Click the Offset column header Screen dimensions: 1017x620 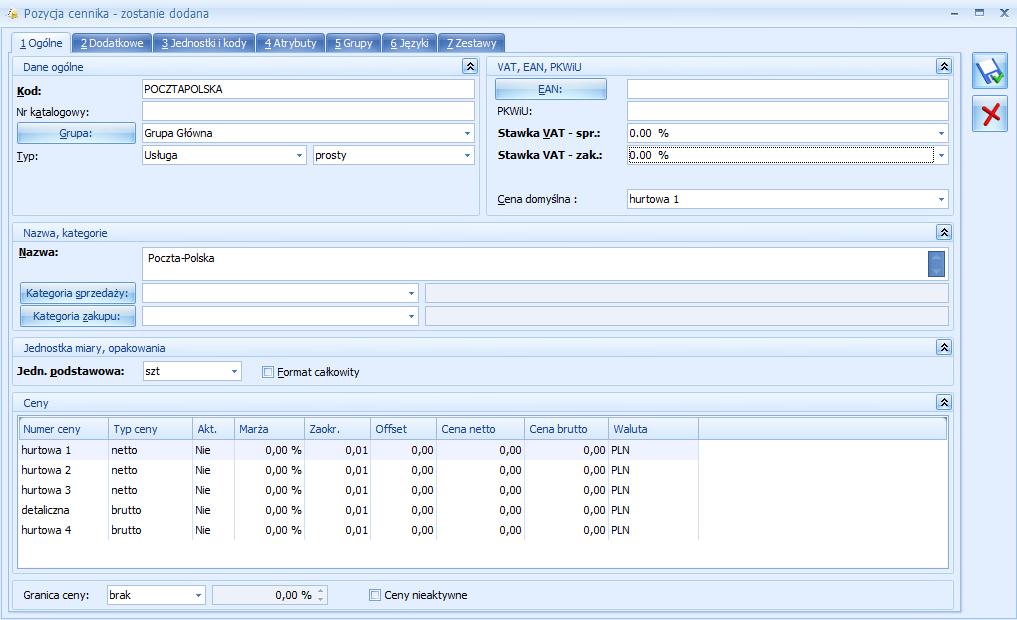[403, 429]
